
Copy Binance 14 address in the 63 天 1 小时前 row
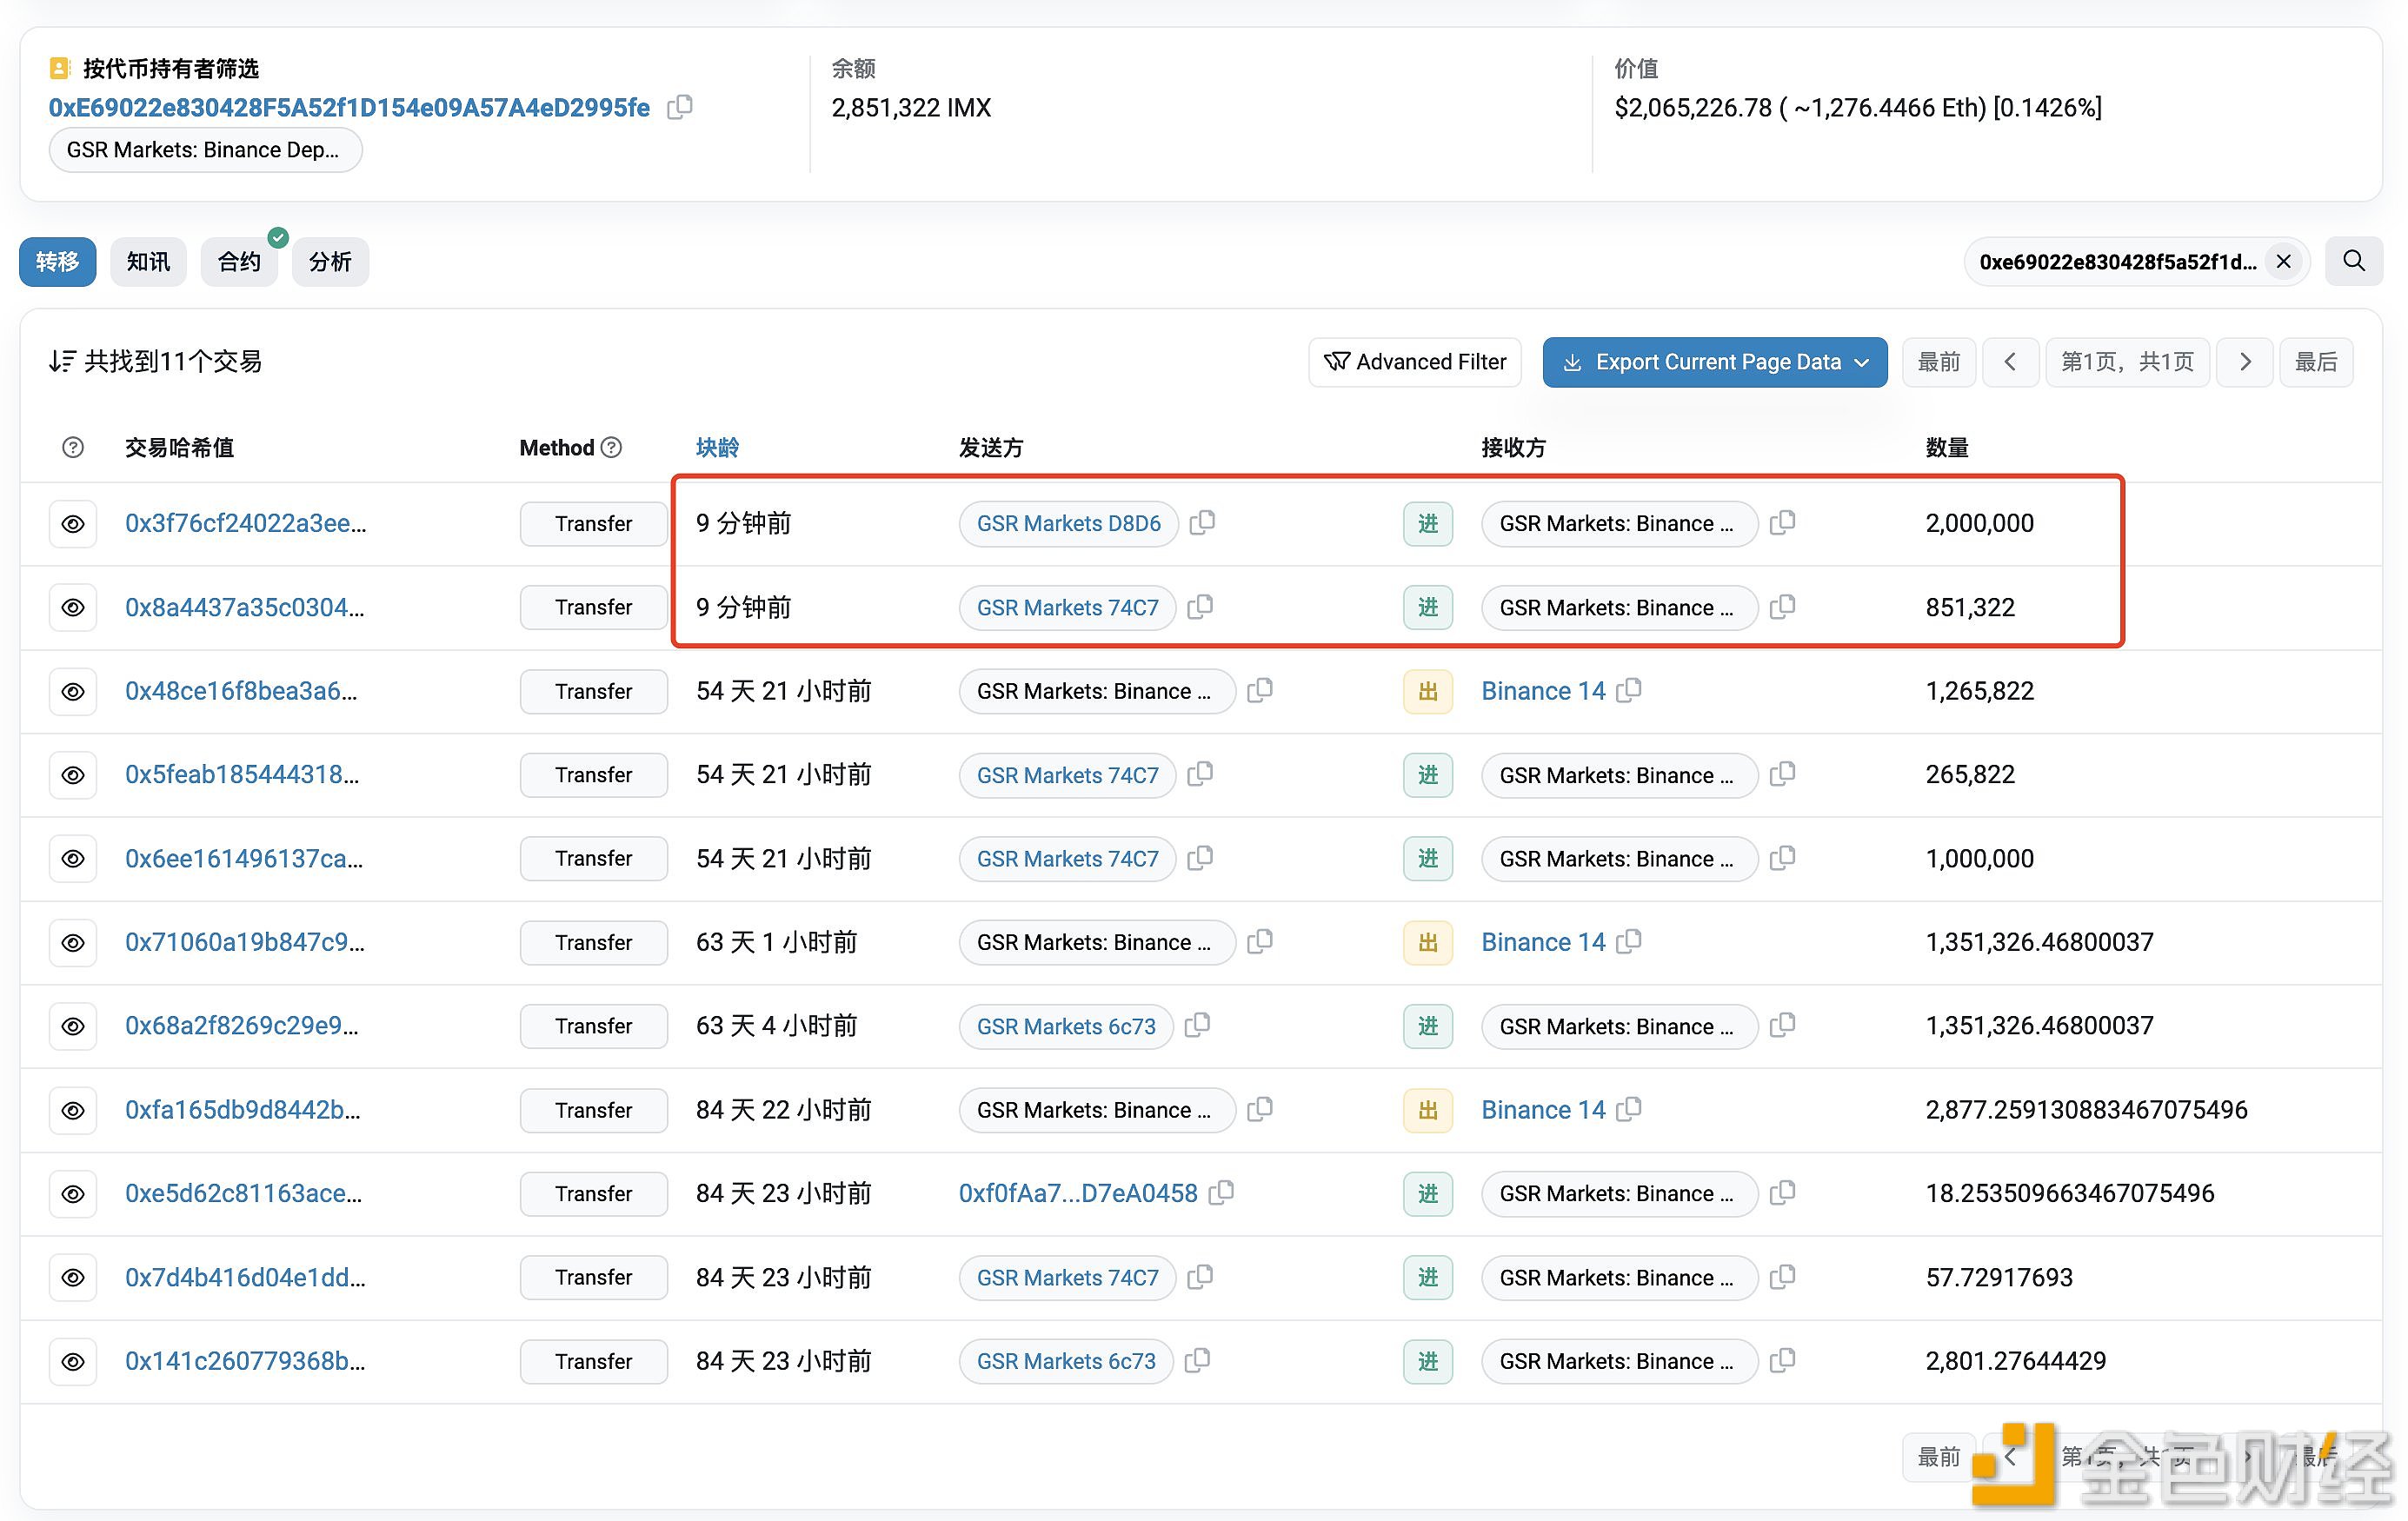click(1629, 942)
